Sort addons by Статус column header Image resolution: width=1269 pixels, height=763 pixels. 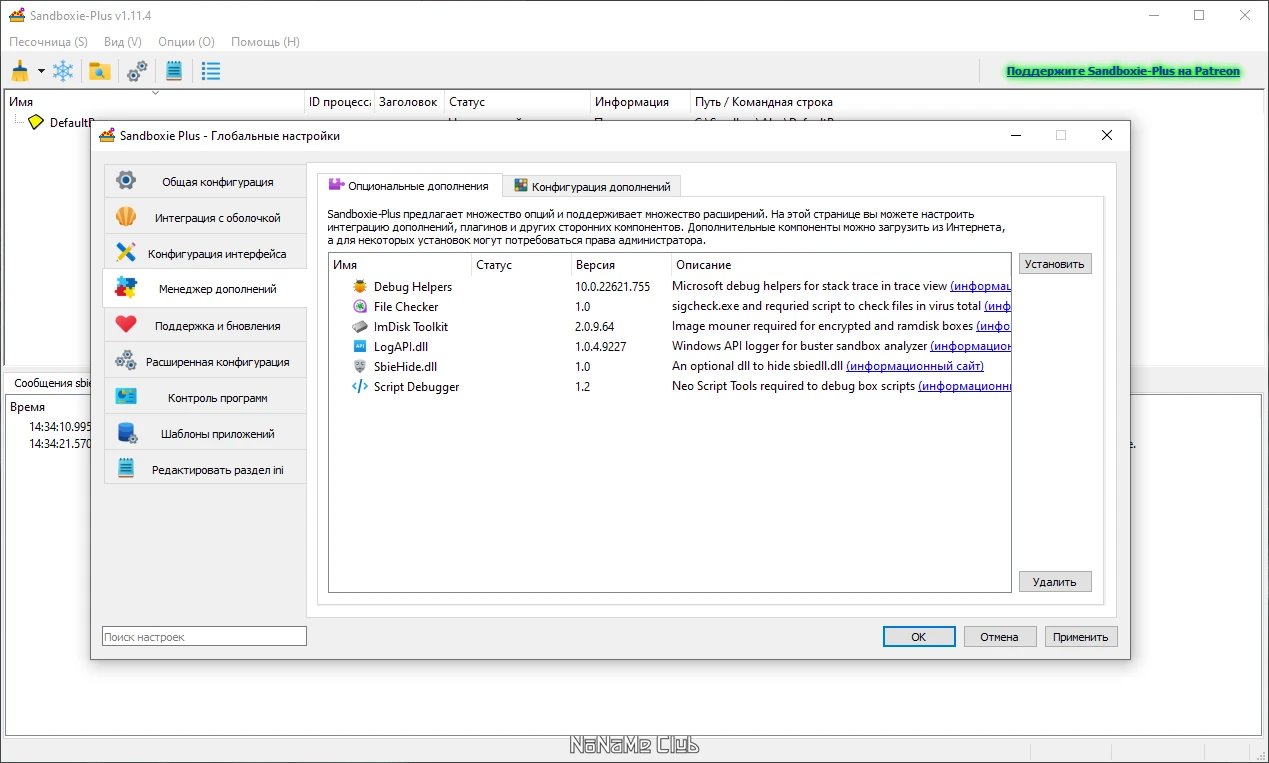522,265
